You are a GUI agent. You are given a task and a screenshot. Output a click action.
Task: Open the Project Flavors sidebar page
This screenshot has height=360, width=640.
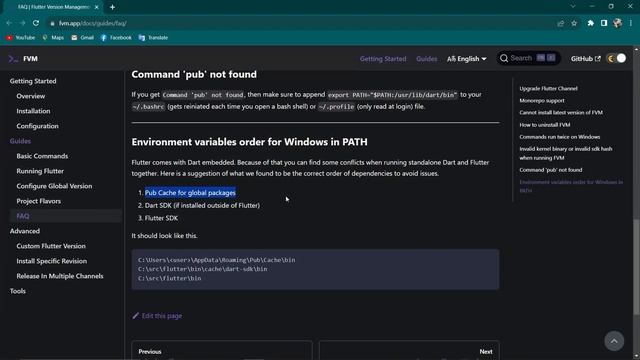tap(38, 201)
